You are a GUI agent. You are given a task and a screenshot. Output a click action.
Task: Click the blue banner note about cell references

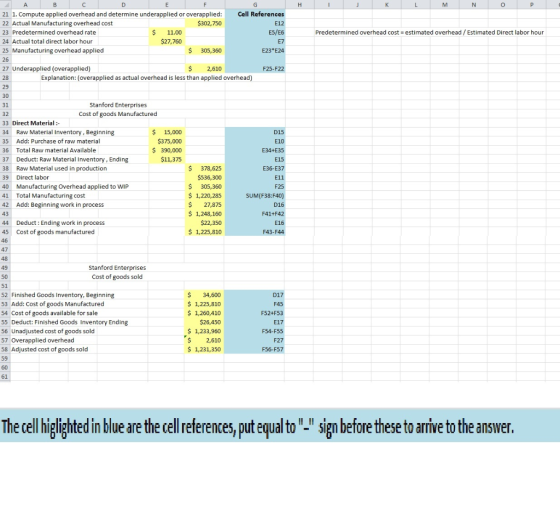click(280, 426)
